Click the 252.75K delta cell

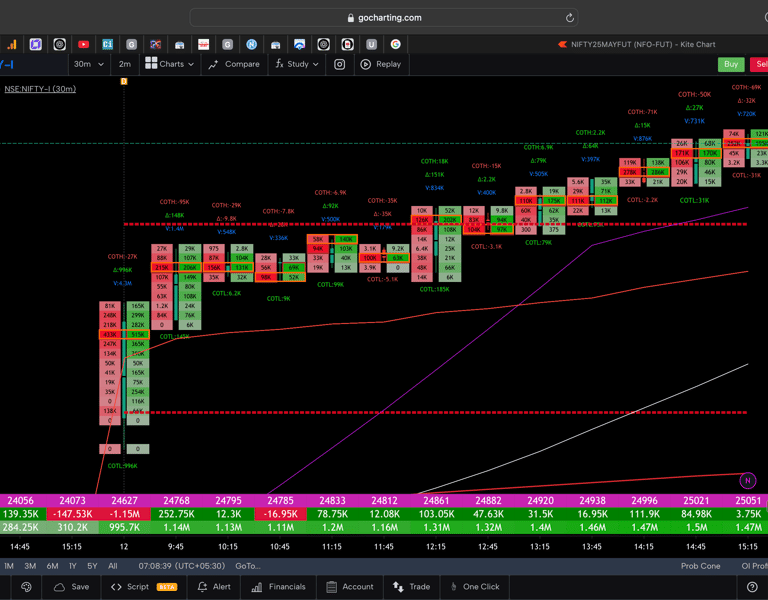coord(176,514)
